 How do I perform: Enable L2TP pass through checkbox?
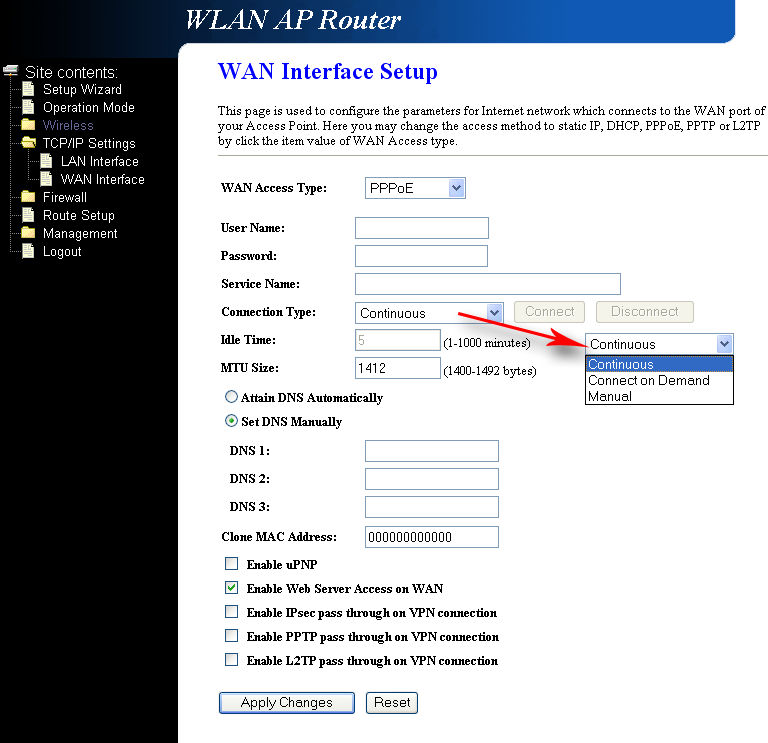[232, 660]
